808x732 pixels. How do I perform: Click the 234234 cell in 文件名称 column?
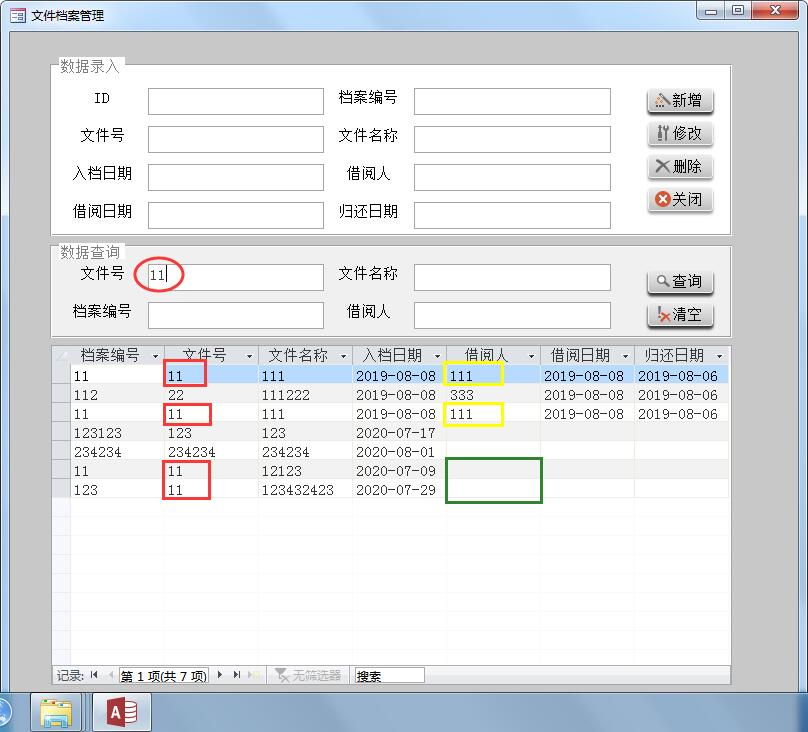click(x=305, y=452)
